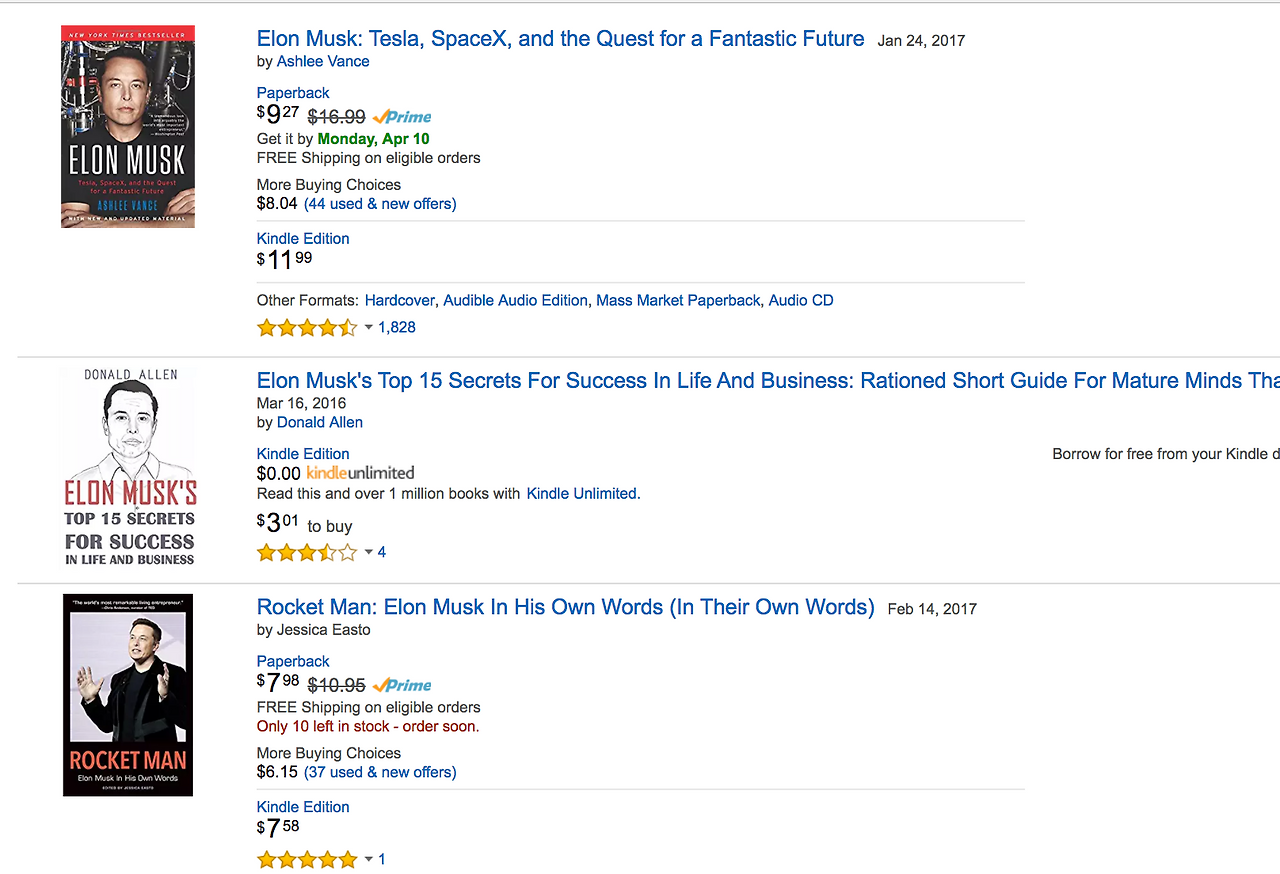
Task: Visit the author page for Ashlee Vance
Action: 323,61
